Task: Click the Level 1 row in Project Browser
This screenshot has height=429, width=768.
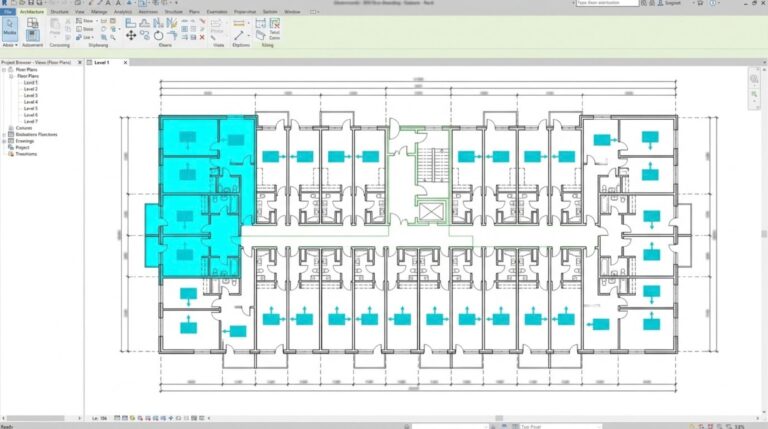Action: [30, 83]
